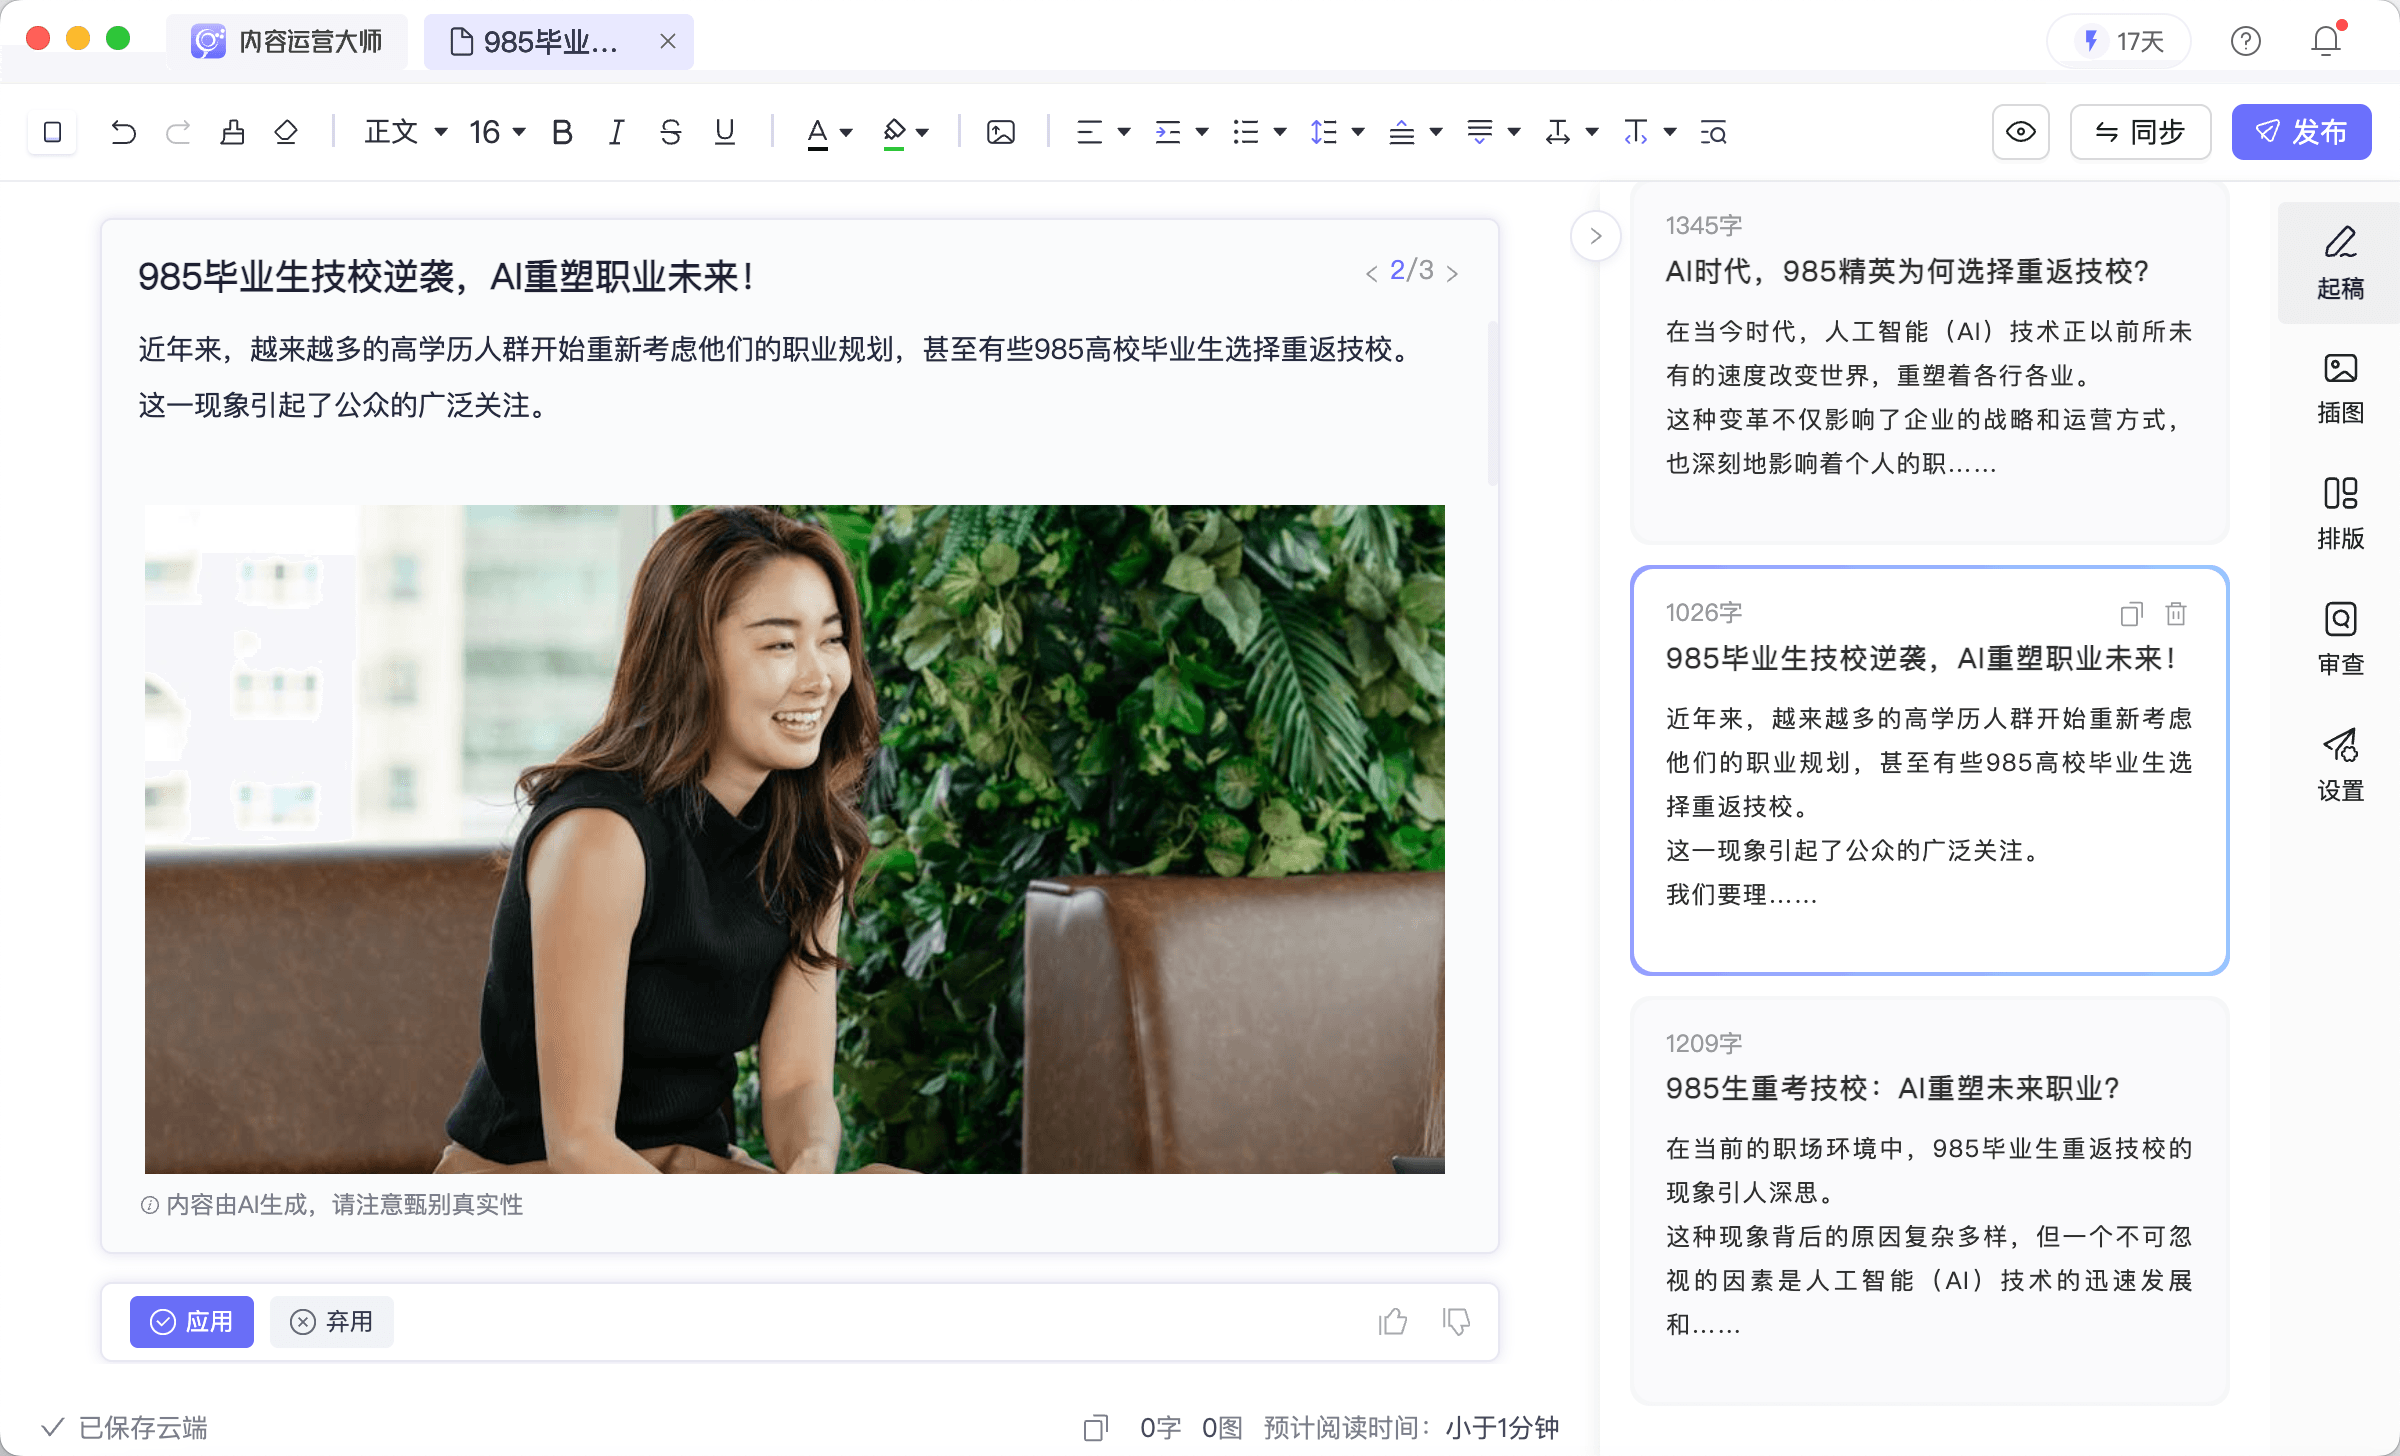Viewport: 2400px width, 1456px height.
Task: Expand the font size 16 dropdown
Action: point(497,132)
